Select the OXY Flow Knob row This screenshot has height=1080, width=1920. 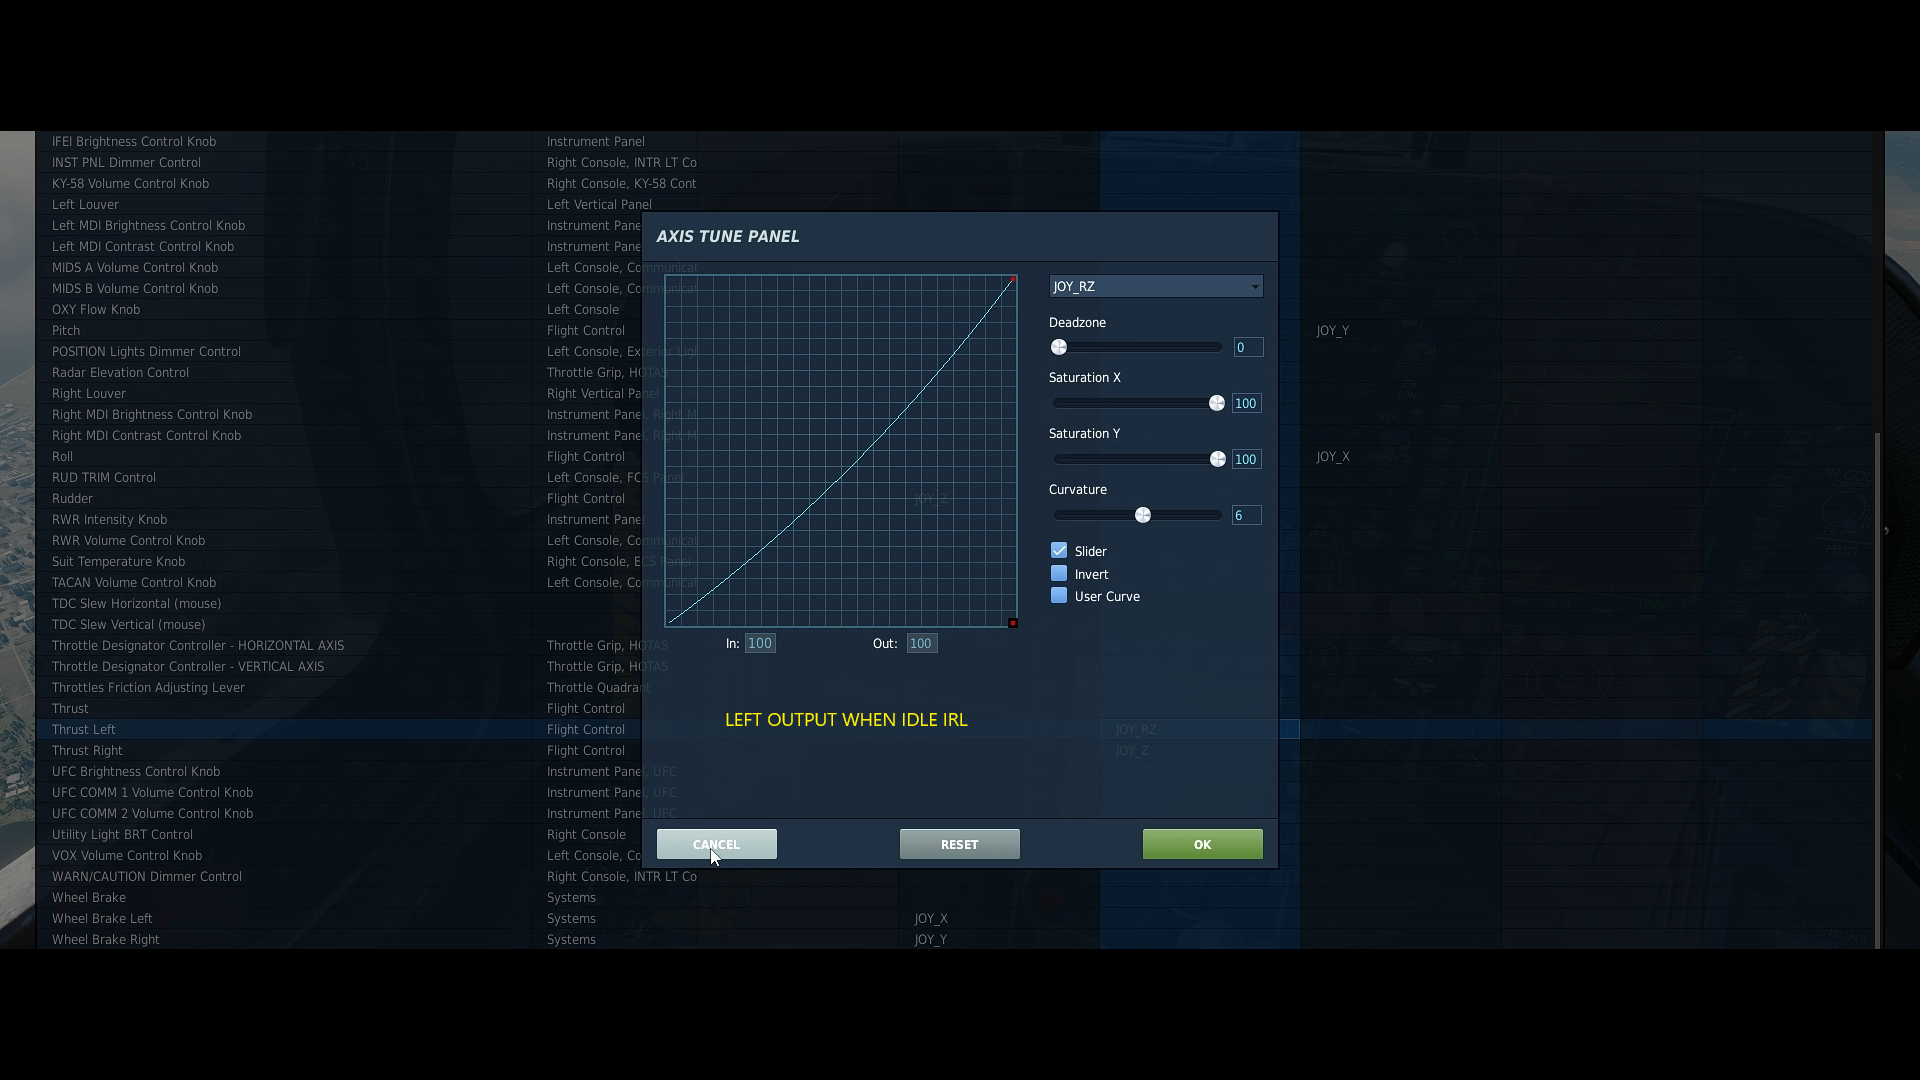coord(954,309)
